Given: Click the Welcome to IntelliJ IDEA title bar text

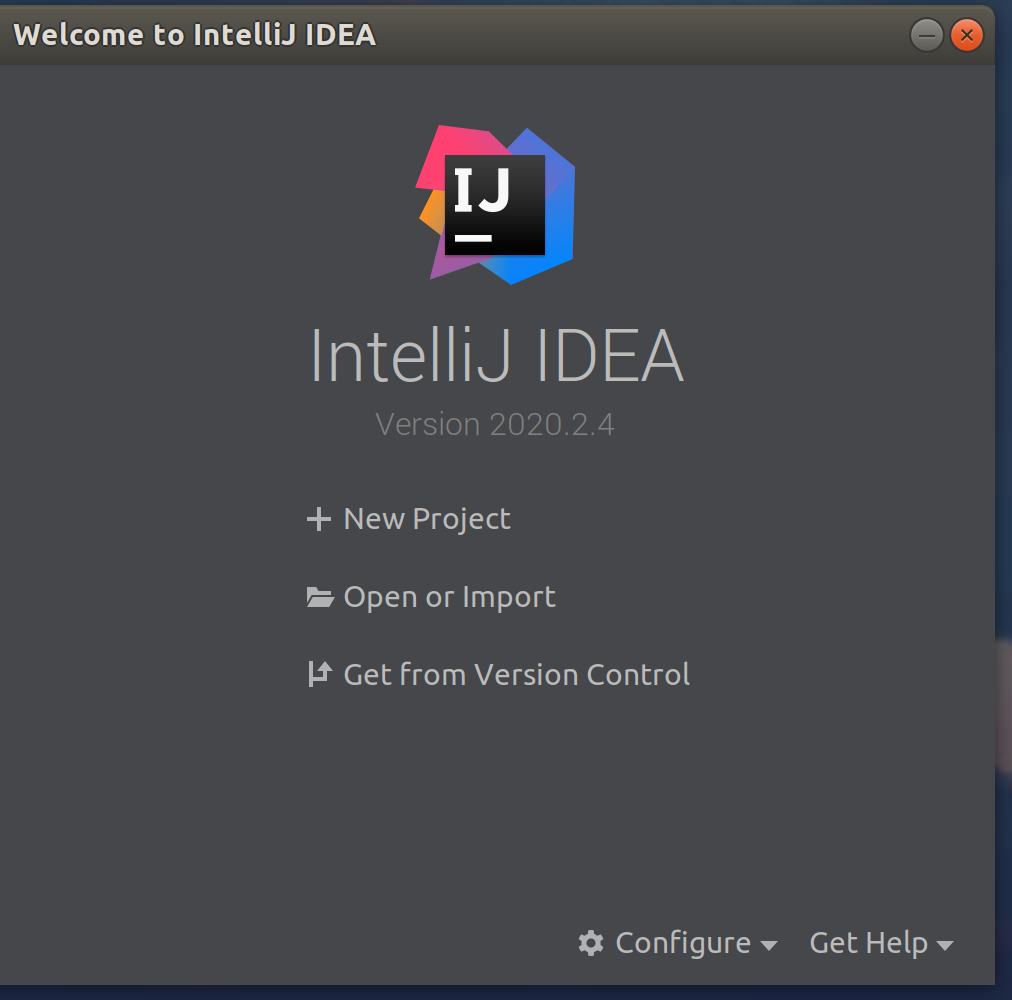Looking at the screenshot, I should click(x=195, y=35).
